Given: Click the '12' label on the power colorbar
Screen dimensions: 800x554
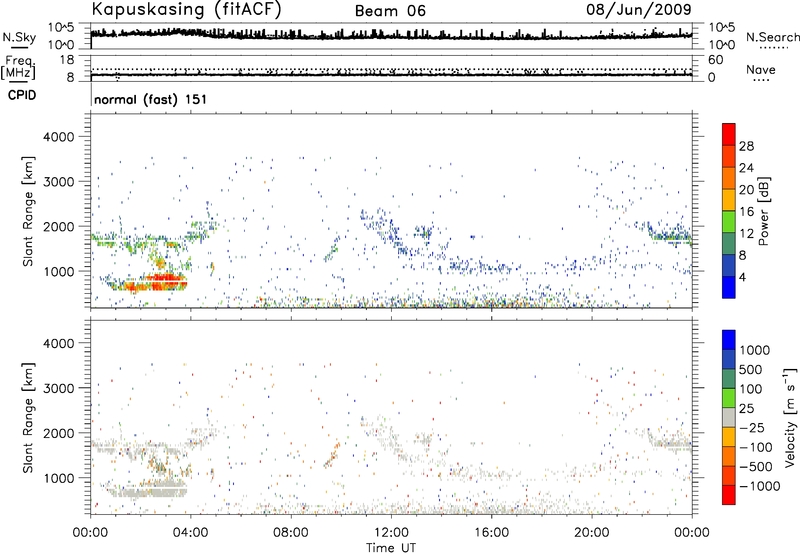Looking at the screenshot, I should pos(746,234).
